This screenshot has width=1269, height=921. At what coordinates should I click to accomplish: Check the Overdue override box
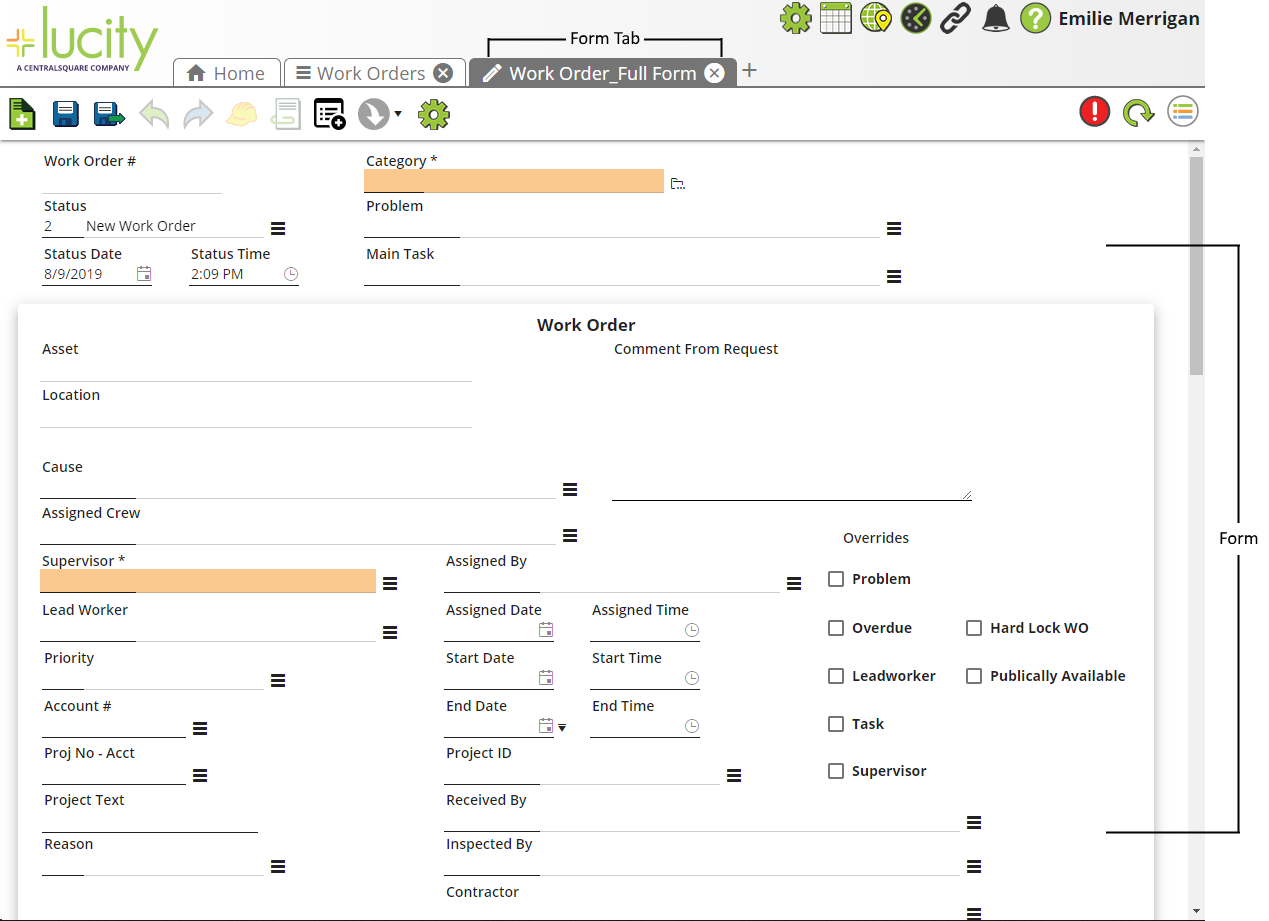(836, 628)
